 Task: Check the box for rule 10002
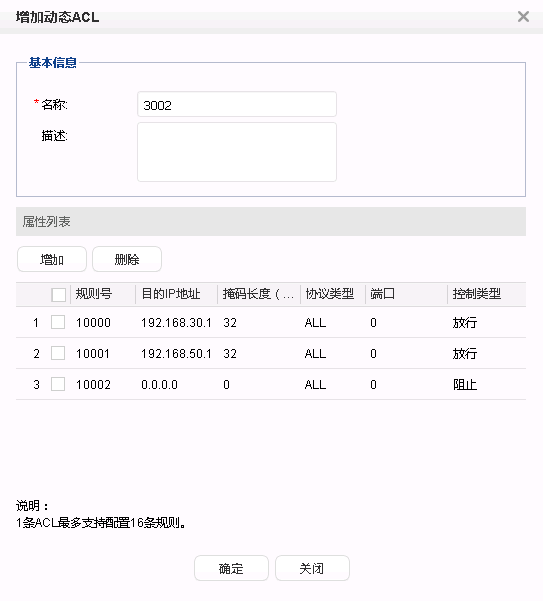(58, 384)
